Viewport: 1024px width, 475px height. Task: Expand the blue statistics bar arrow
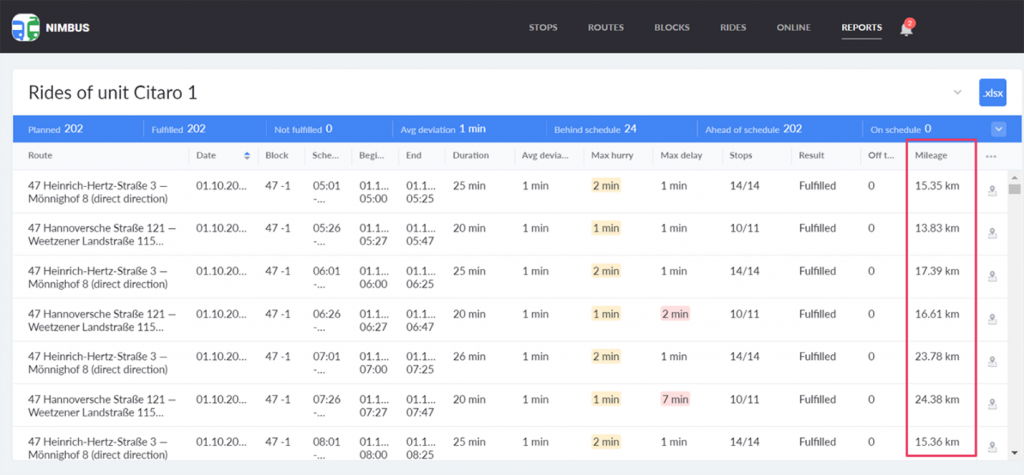(999, 129)
